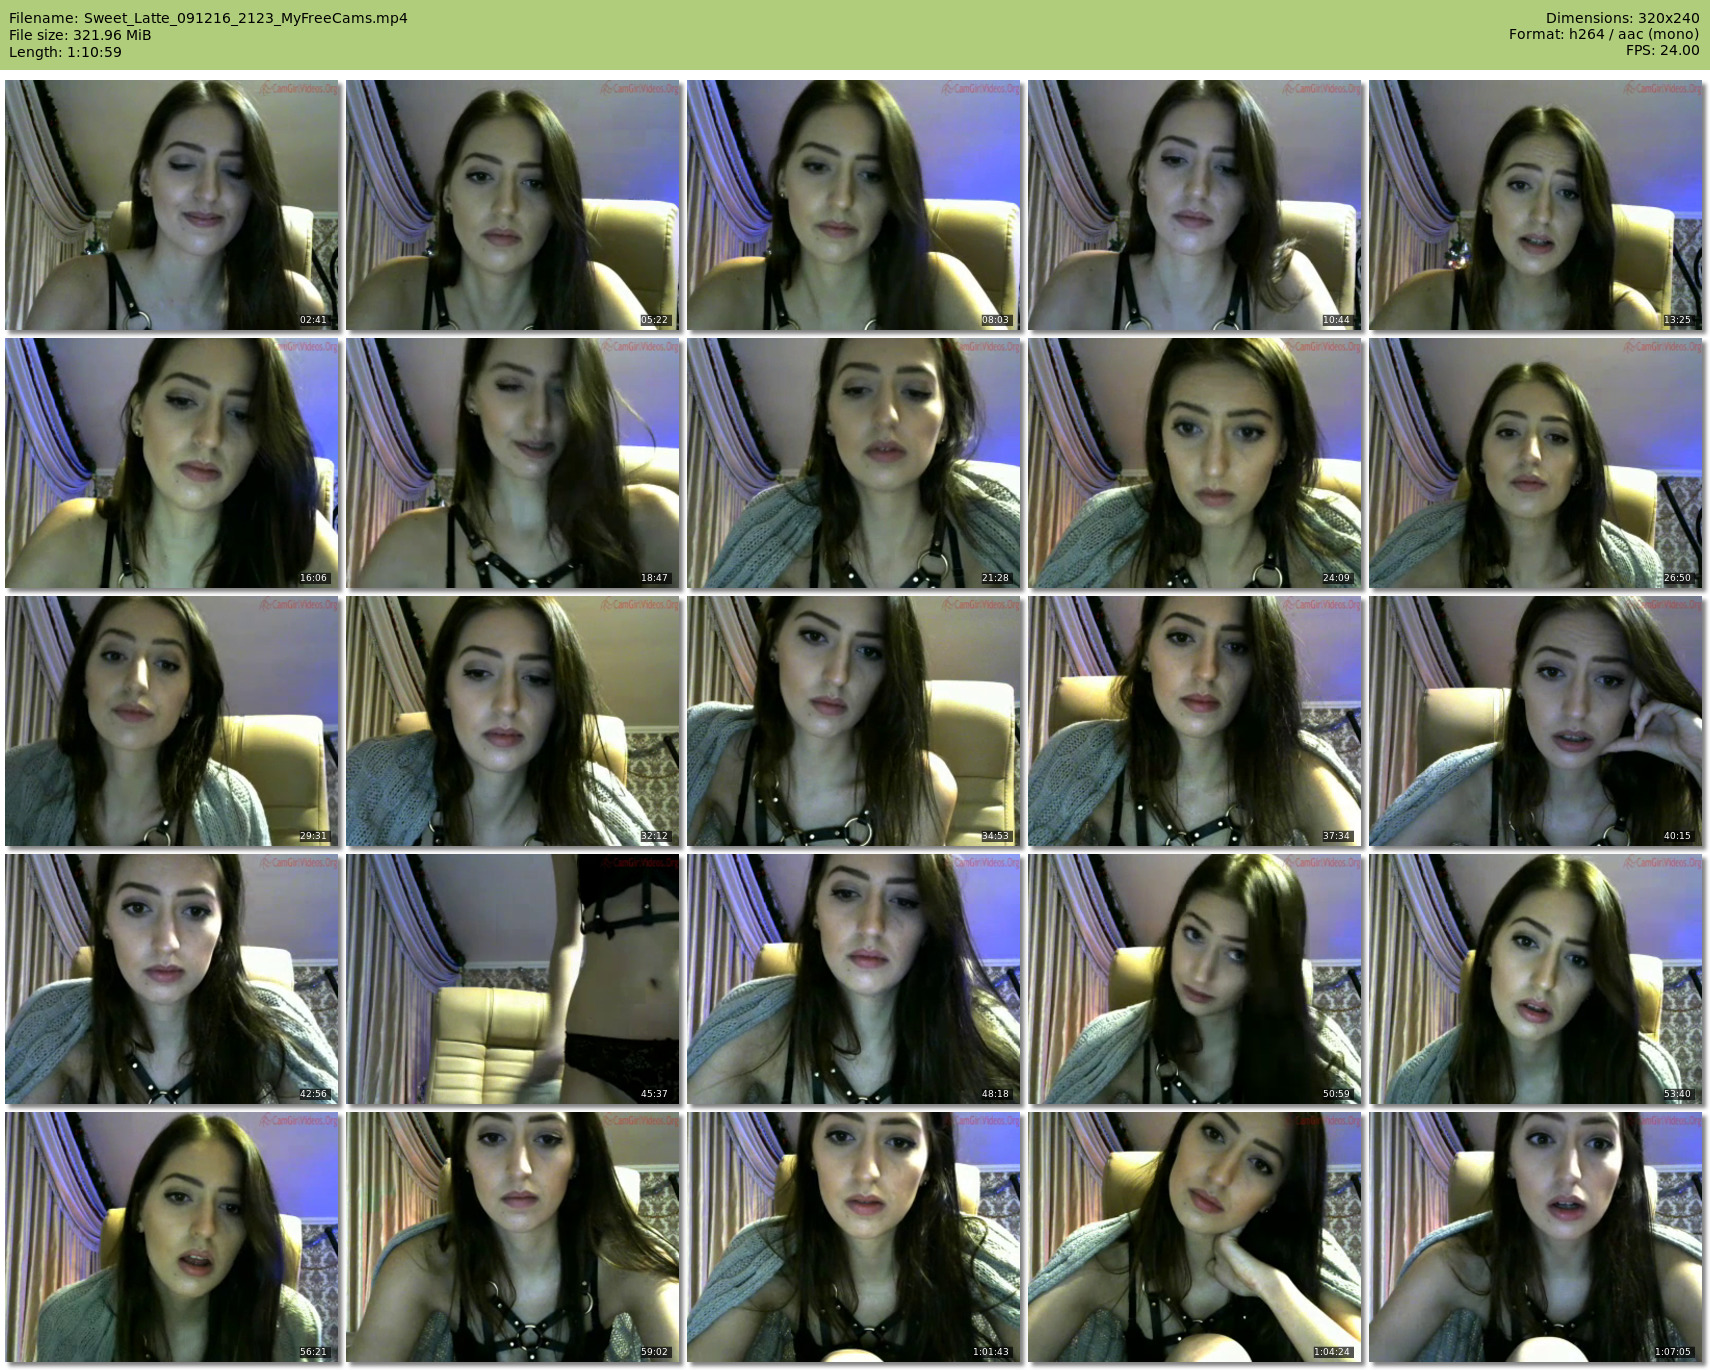
Task: Click the Filename line in the header
Action: tap(208, 18)
